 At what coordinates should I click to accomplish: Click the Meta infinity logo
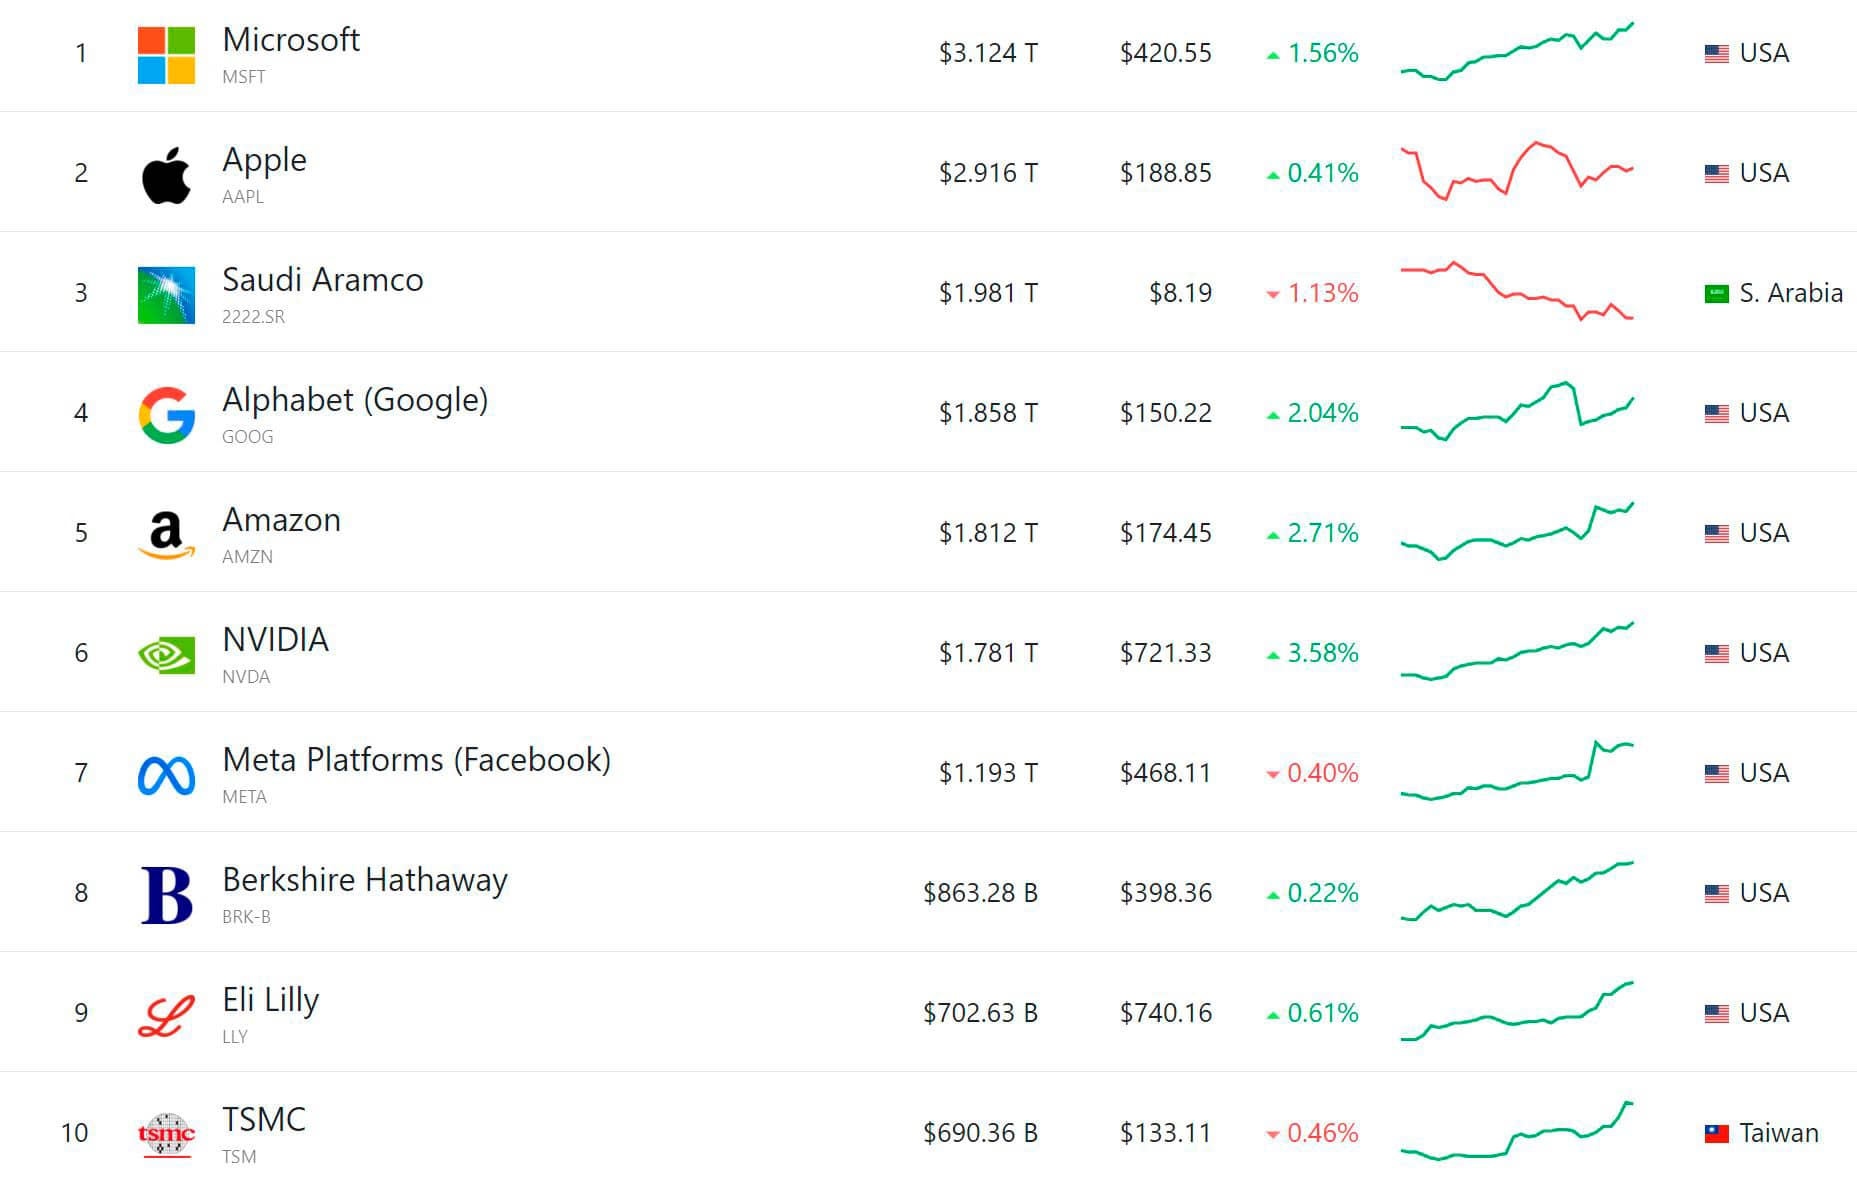(x=166, y=775)
